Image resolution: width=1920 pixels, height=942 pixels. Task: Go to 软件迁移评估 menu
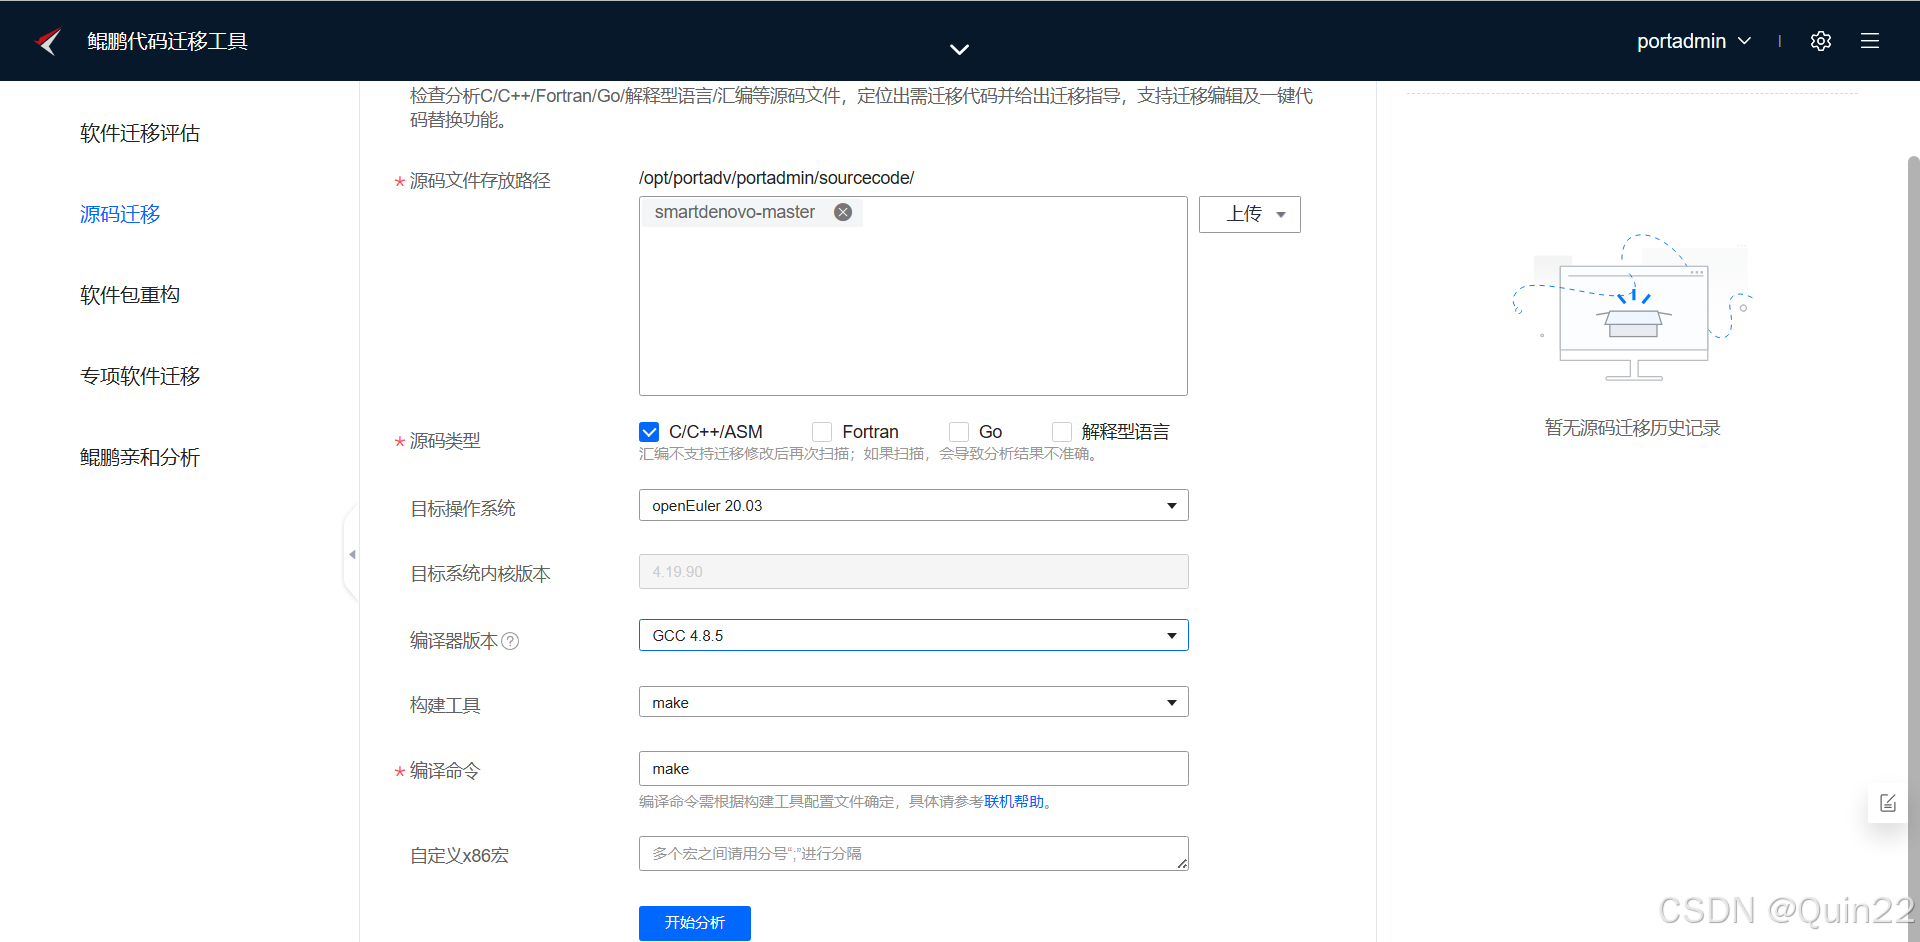click(140, 133)
